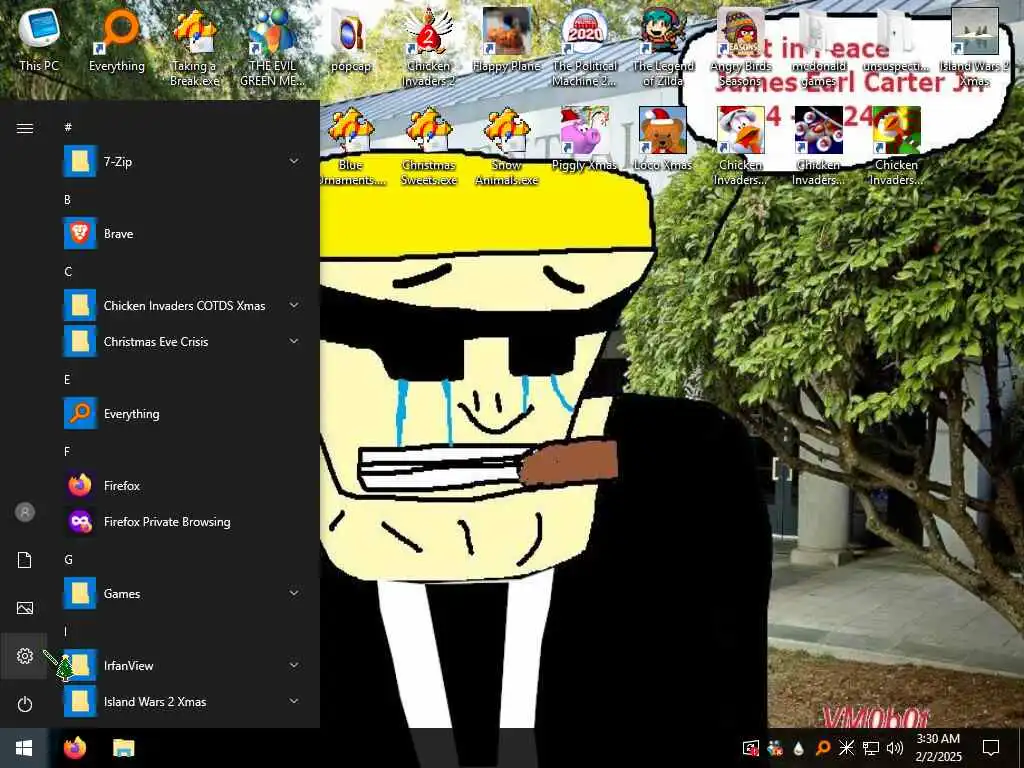Open the user account icon in Start sidebar
The height and width of the screenshot is (768, 1024).
pyautogui.click(x=24, y=512)
